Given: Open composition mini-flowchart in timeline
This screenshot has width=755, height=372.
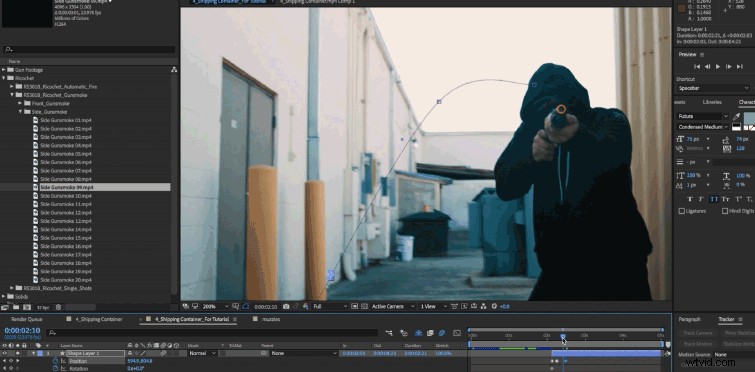Looking at the screenshot, I should coord(389,333).
